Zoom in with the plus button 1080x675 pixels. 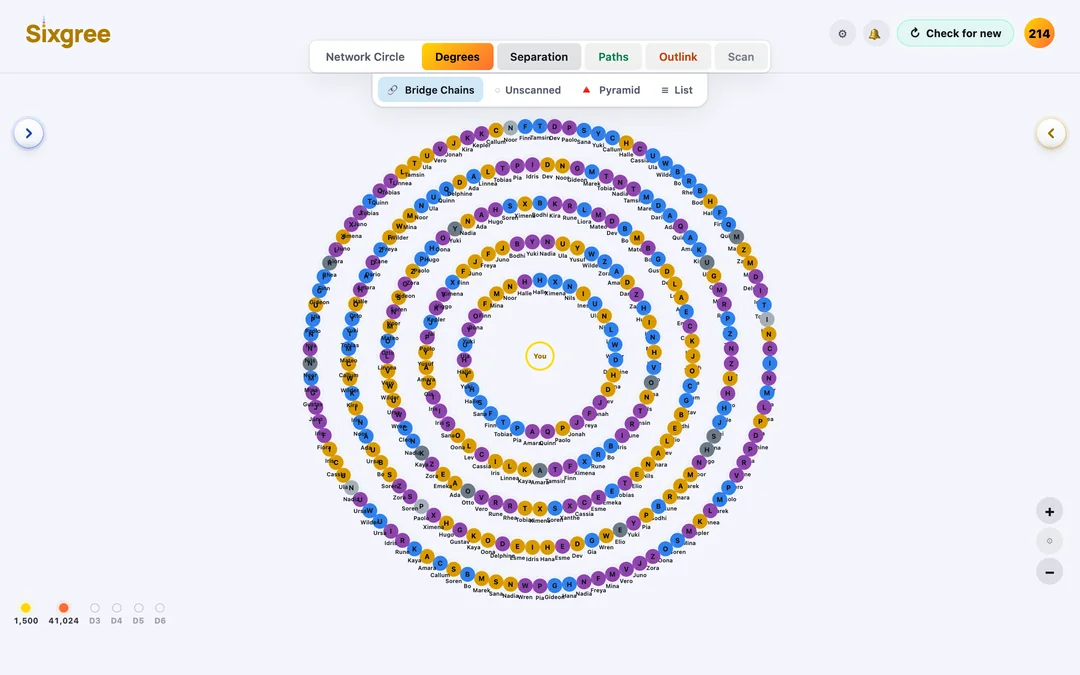pyautogui.click(x=1050, y=512)
